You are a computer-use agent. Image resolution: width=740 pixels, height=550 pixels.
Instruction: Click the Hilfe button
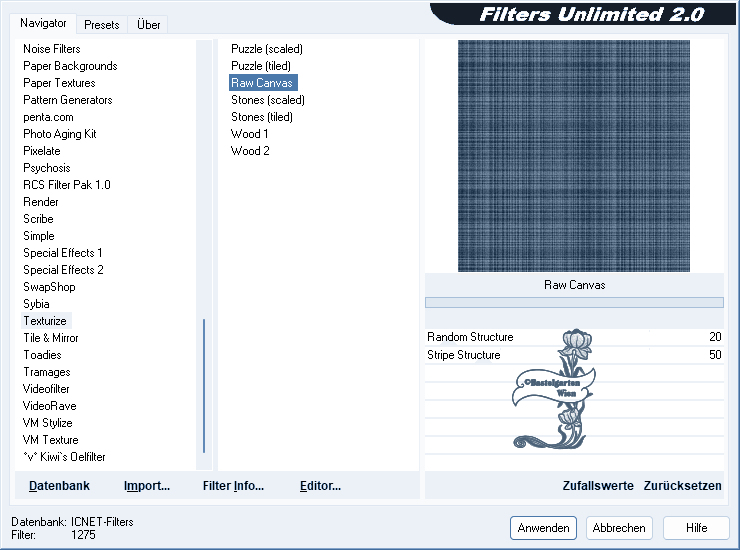coord(696,528)
